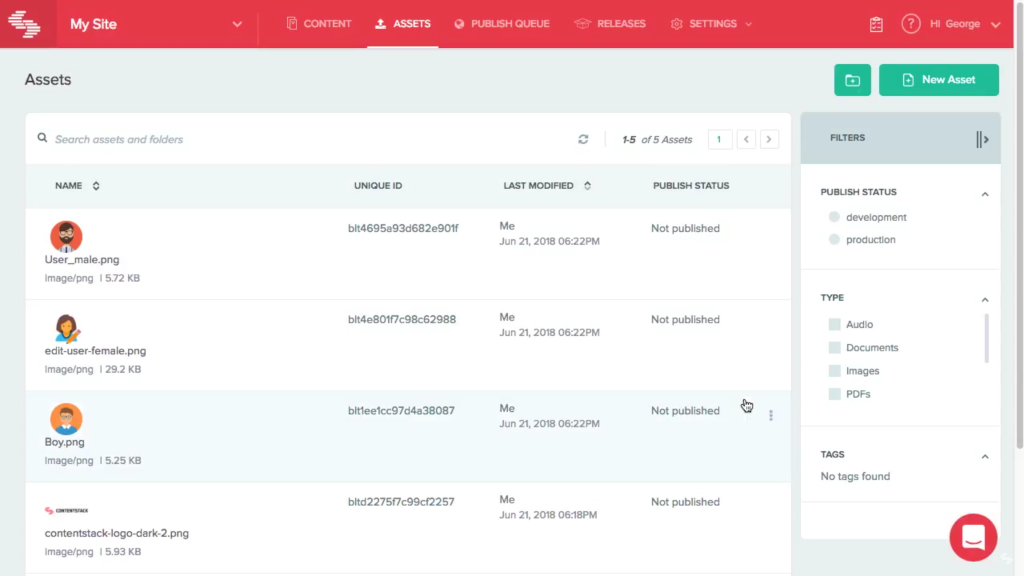The image size is (1024, 576).
Task: Open the new folder icon button
Action: pos(852,80)
